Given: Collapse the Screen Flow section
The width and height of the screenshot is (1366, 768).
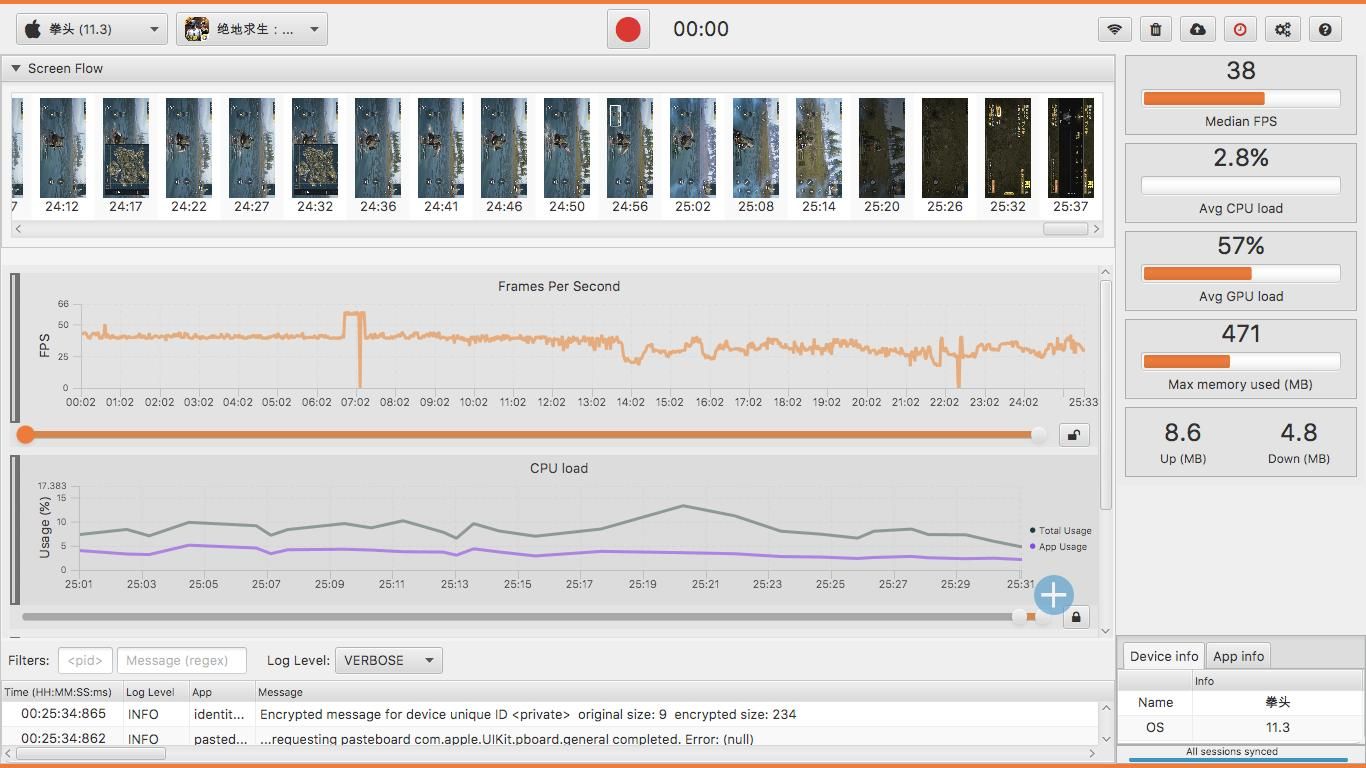Looking at the screenshot, I should [16, 69].
